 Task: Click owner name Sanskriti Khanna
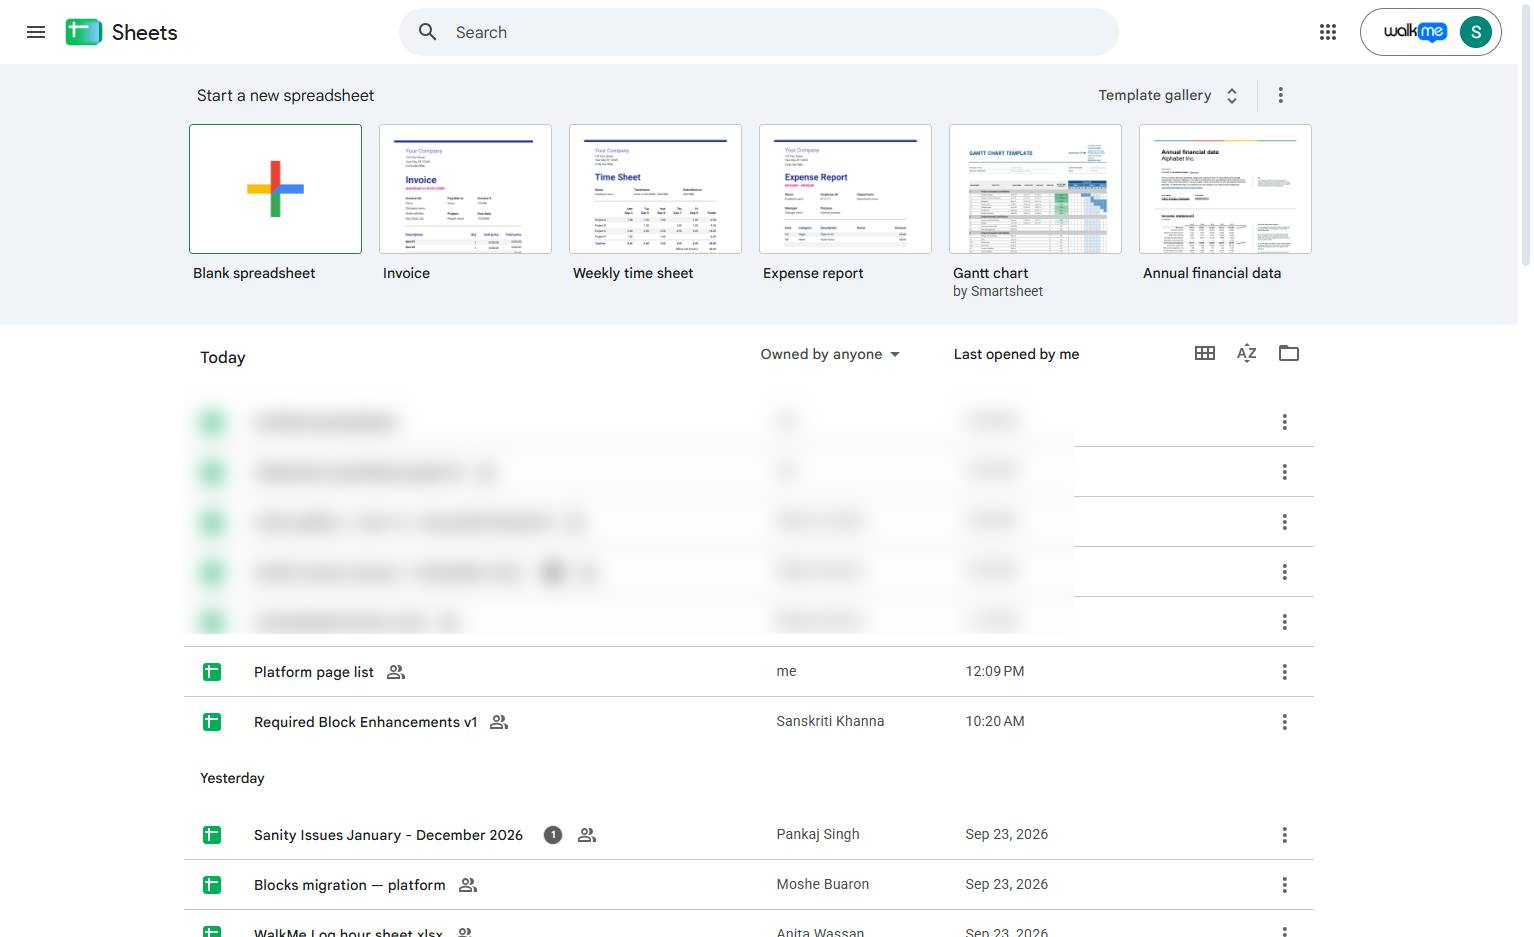point(830,721)
